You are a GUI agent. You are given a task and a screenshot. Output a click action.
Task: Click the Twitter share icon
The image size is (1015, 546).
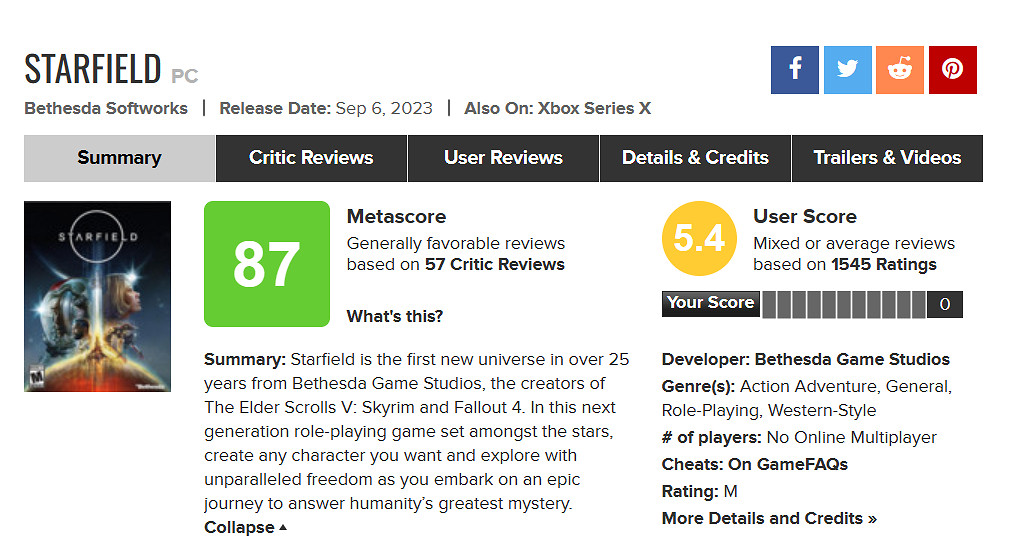click(847, 70)
